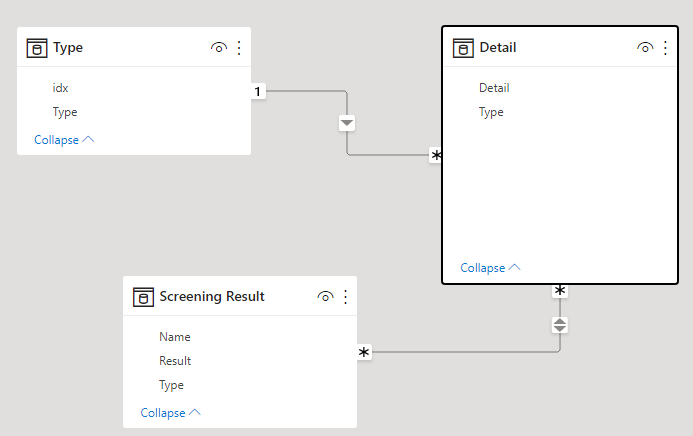Toggle visibility eye on Detail table
The image size is (693, 436).
645,47
